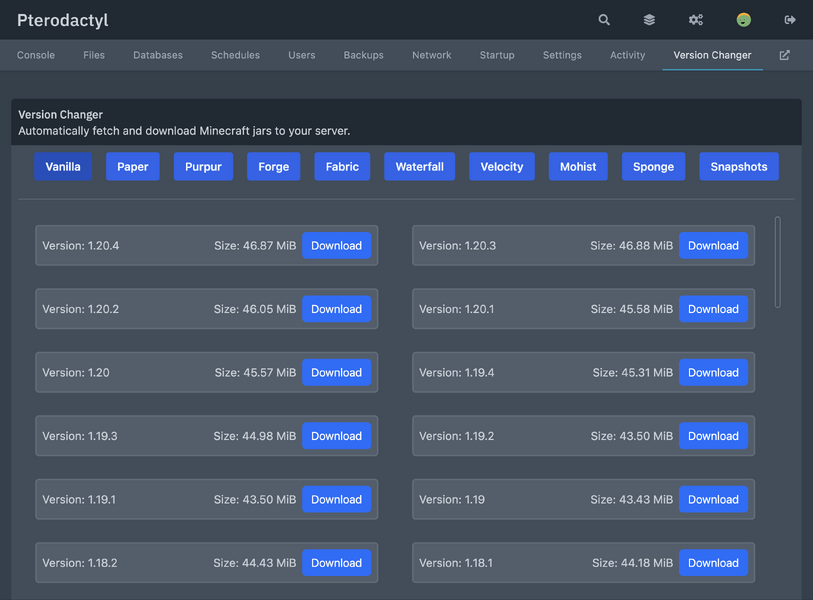Viewport: 813px width, 600px height.
Task: Download version 1.19.2
Action: point(713,436)
